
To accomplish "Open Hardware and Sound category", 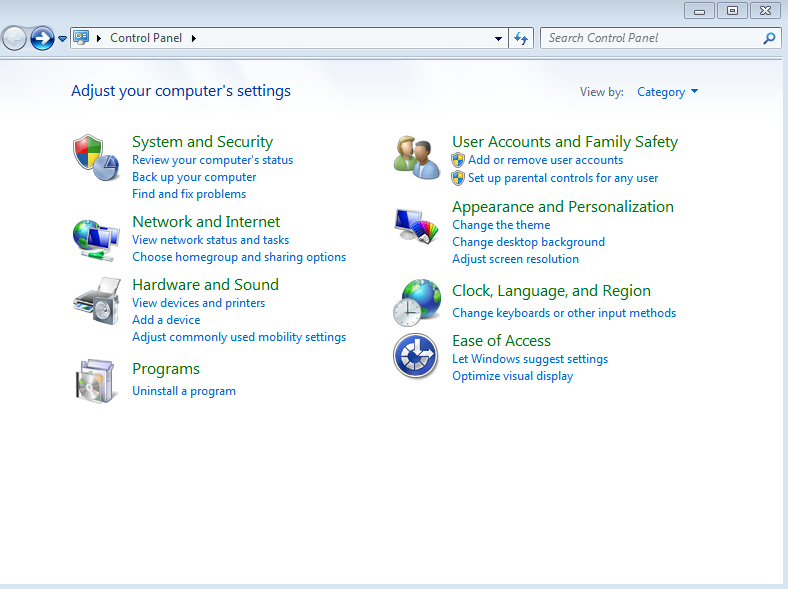I will click(x=206, y=285).
